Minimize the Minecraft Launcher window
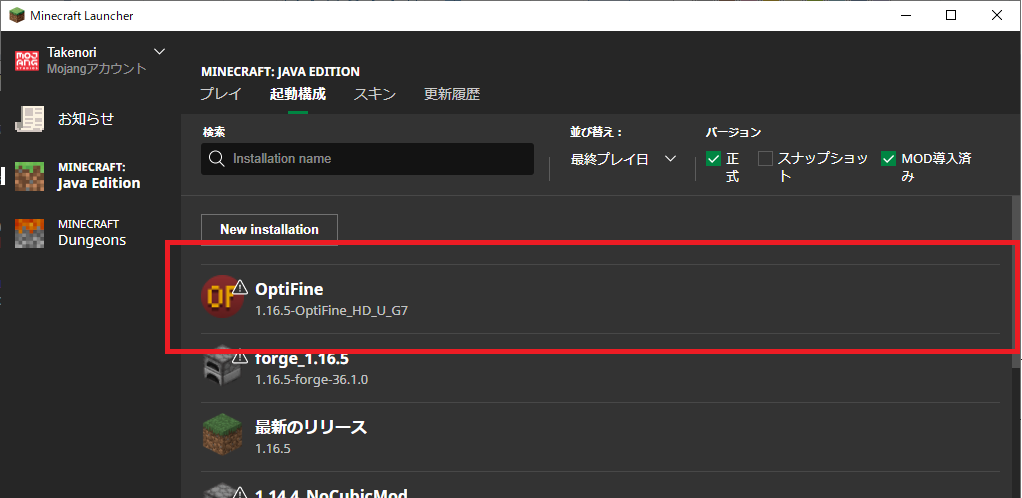The width and height of the screenshot is (1022, 498). [905, 16]
